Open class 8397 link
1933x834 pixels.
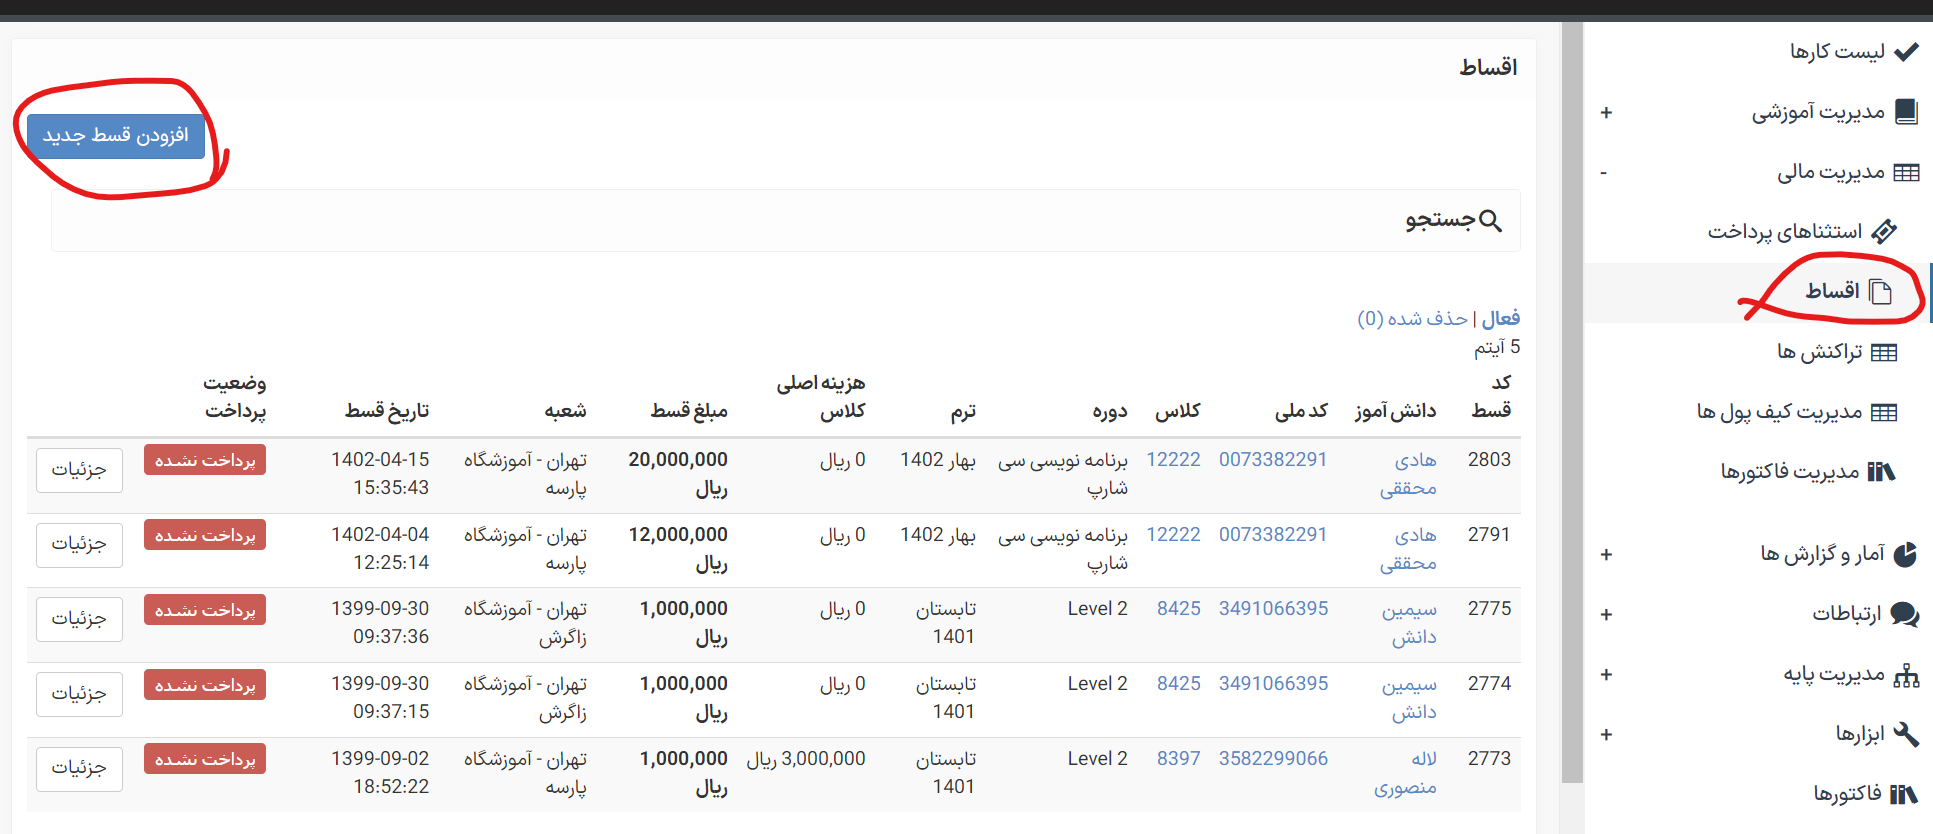click(1178, 759)
